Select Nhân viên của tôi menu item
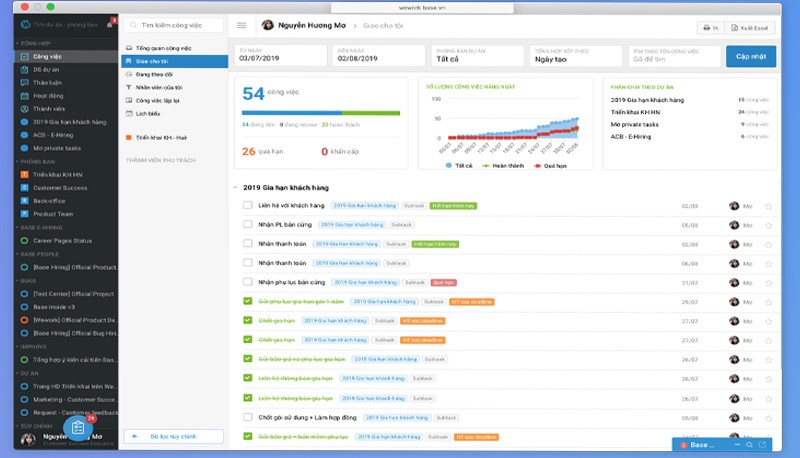Viewport: 800px width, 458px height. (x=174, y=87)
